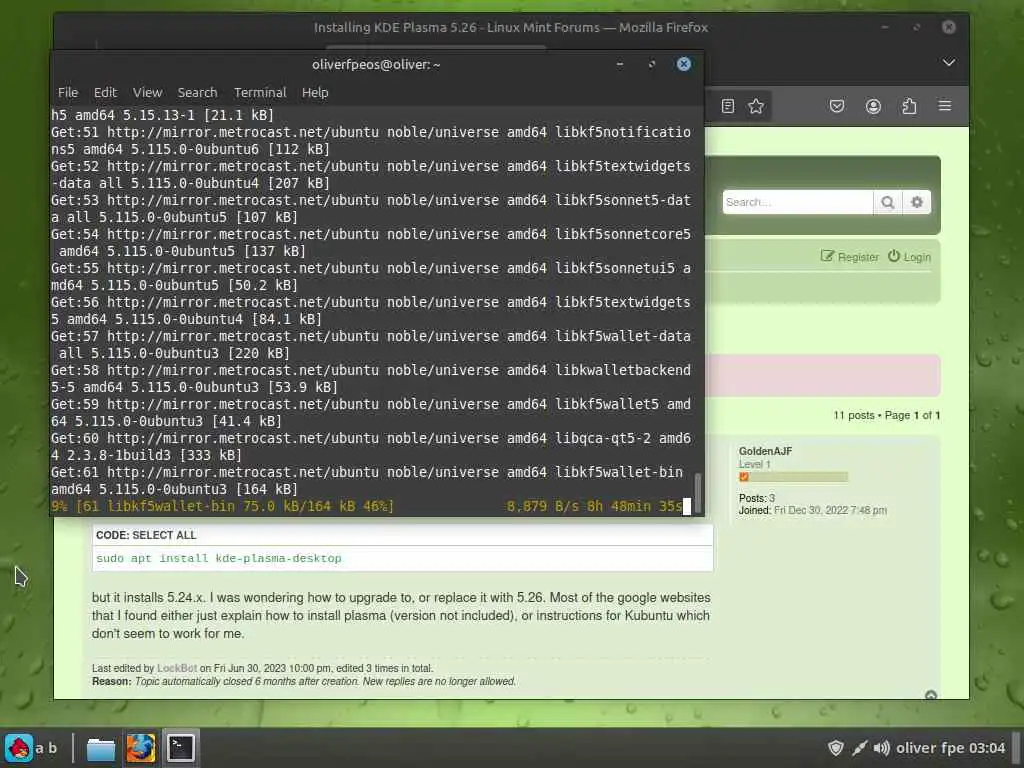
Task: Click the taskbar clock showing 03:04
Action: (x=950, y=748)
